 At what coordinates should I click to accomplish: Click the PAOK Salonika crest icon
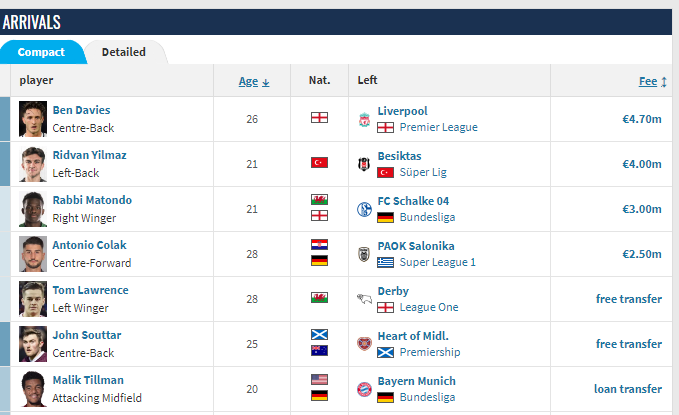click(x=364, y=254)
